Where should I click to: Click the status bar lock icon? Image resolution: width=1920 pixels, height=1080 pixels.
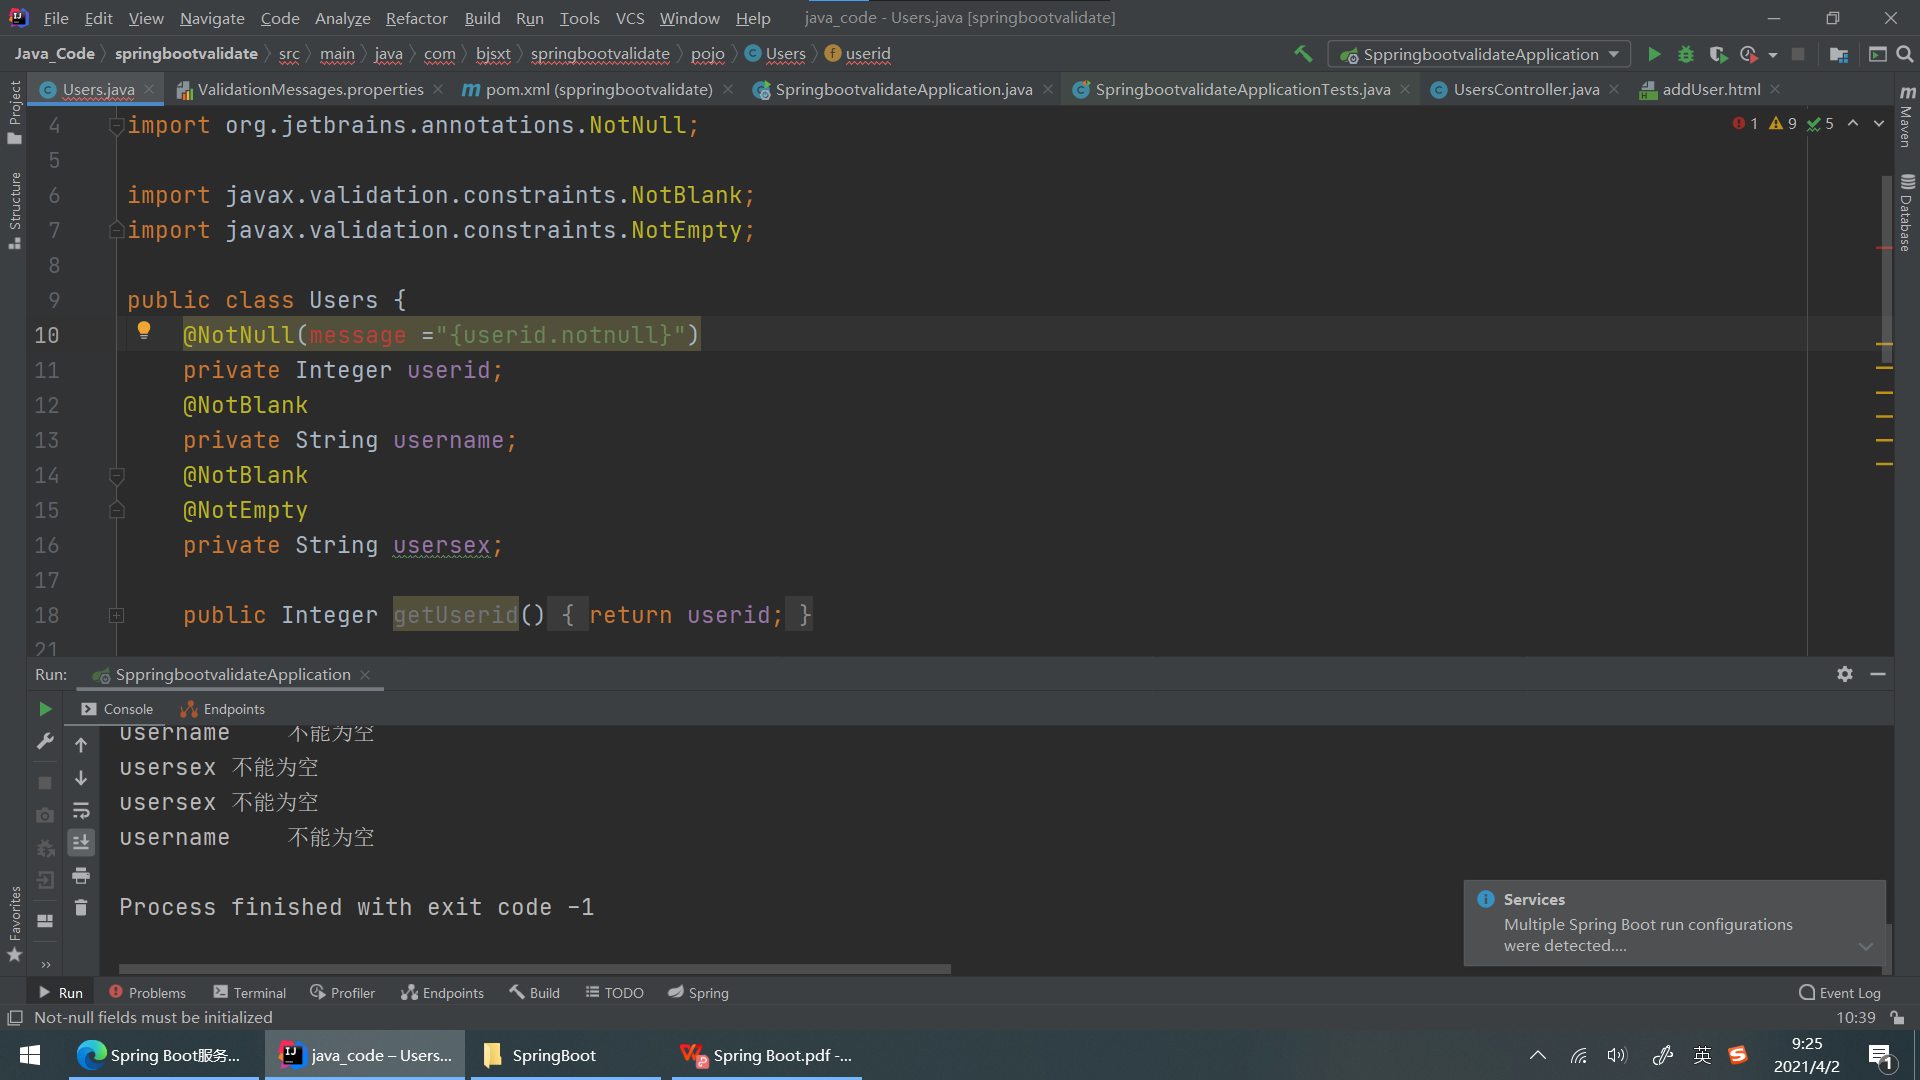pos(1897,1017)
